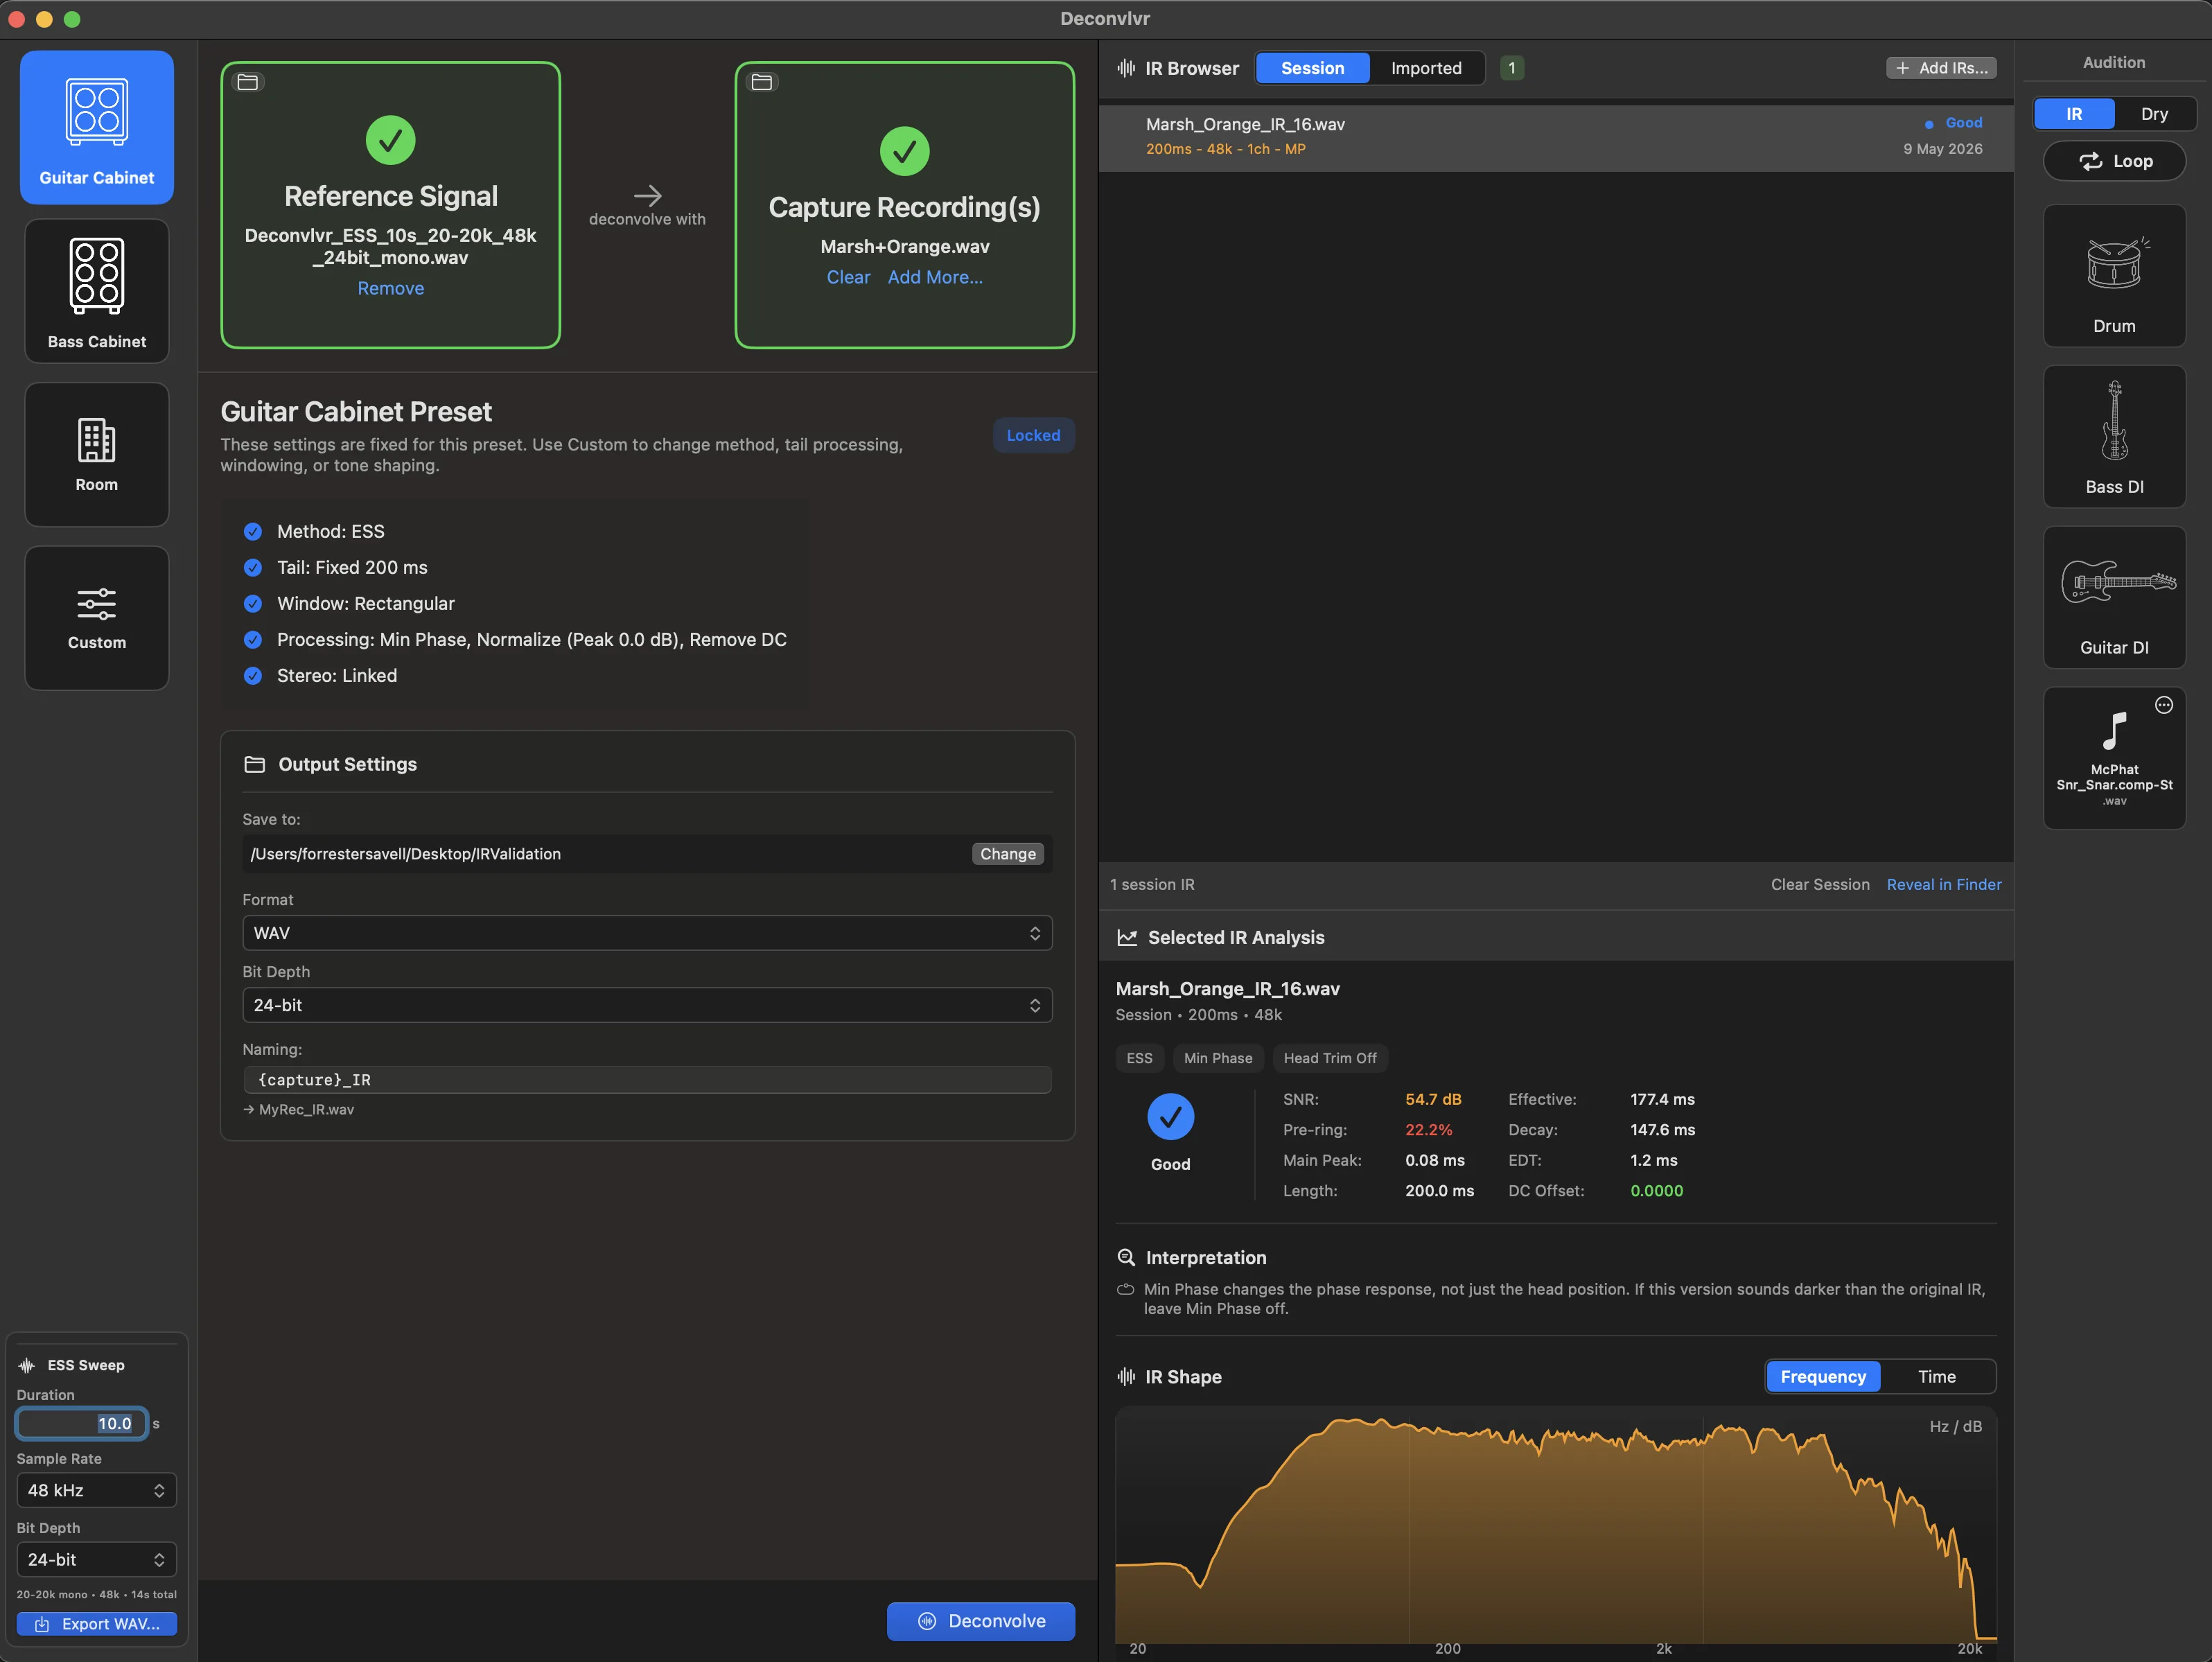Open folder icon in Capture Recording box

click(x=762, y=82)
